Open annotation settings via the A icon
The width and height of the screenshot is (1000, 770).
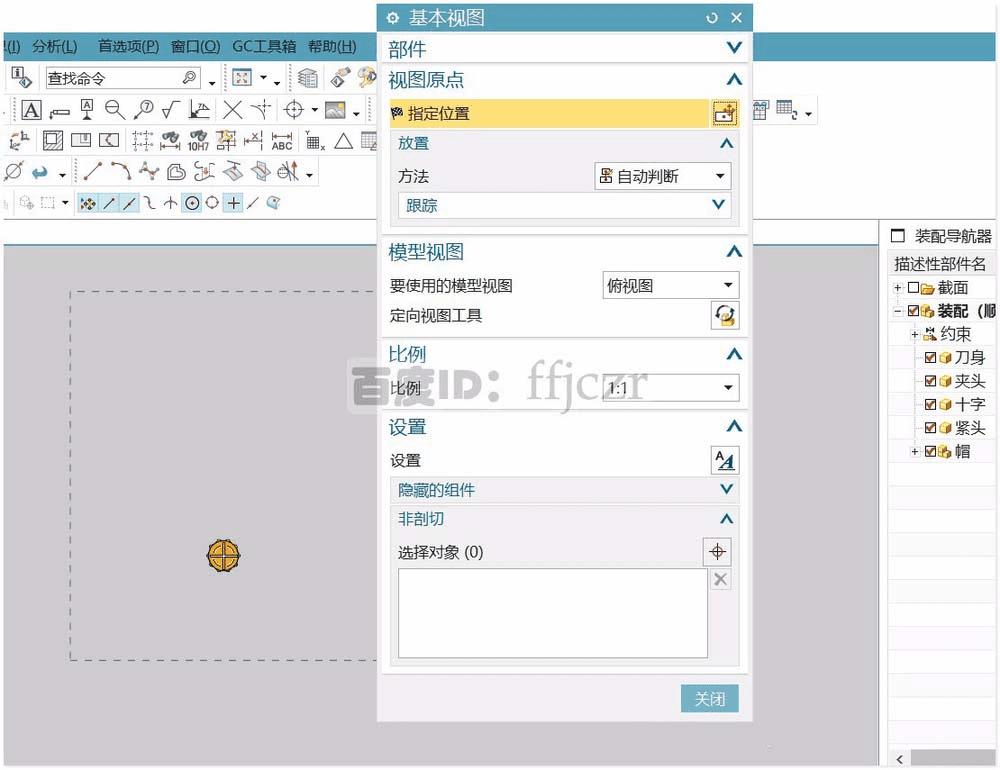pyautogui.click(x=724, y=460)
